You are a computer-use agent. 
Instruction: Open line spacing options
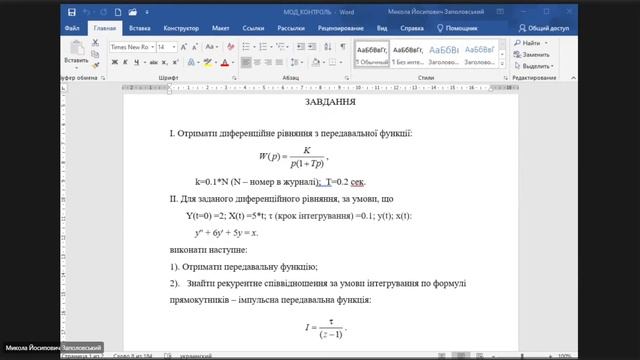coord(296,62)
